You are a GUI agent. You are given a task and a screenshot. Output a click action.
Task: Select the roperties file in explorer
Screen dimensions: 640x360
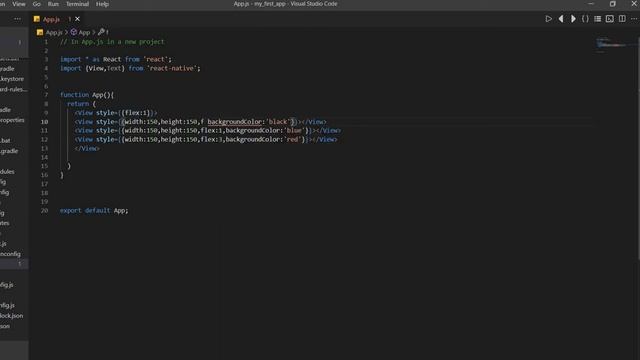point(12,120)
